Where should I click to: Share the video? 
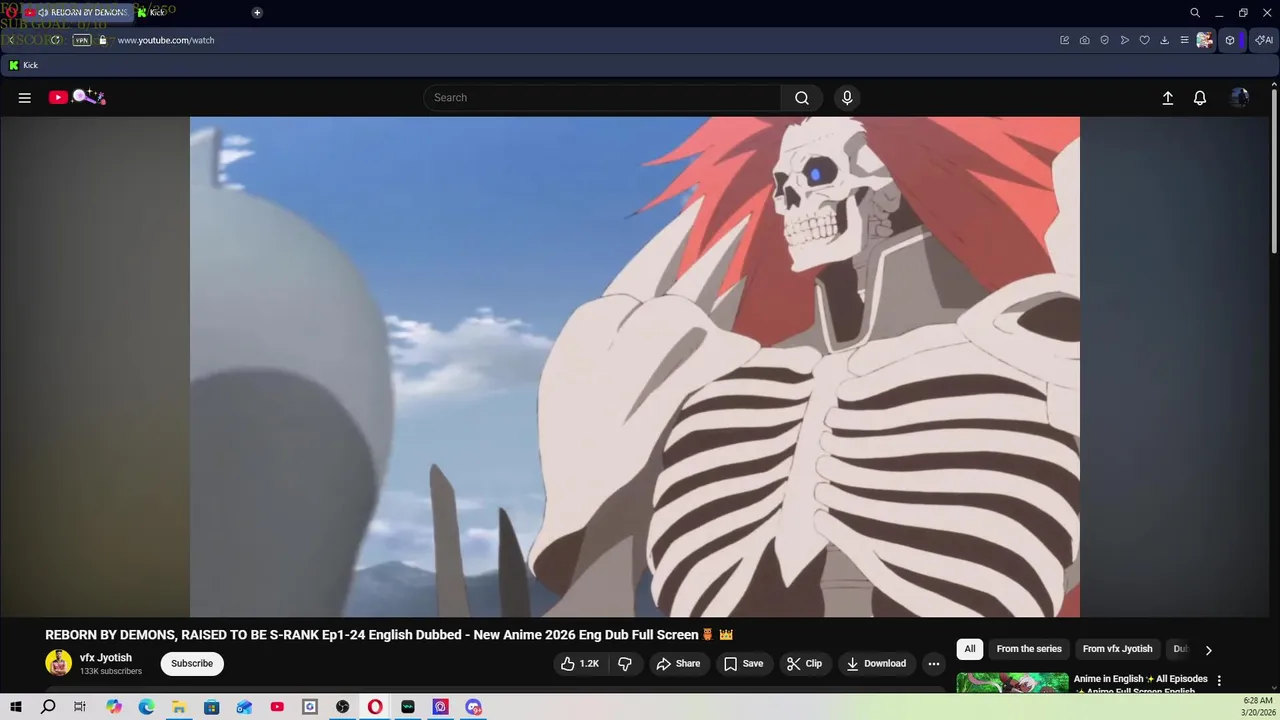(678, 664)
